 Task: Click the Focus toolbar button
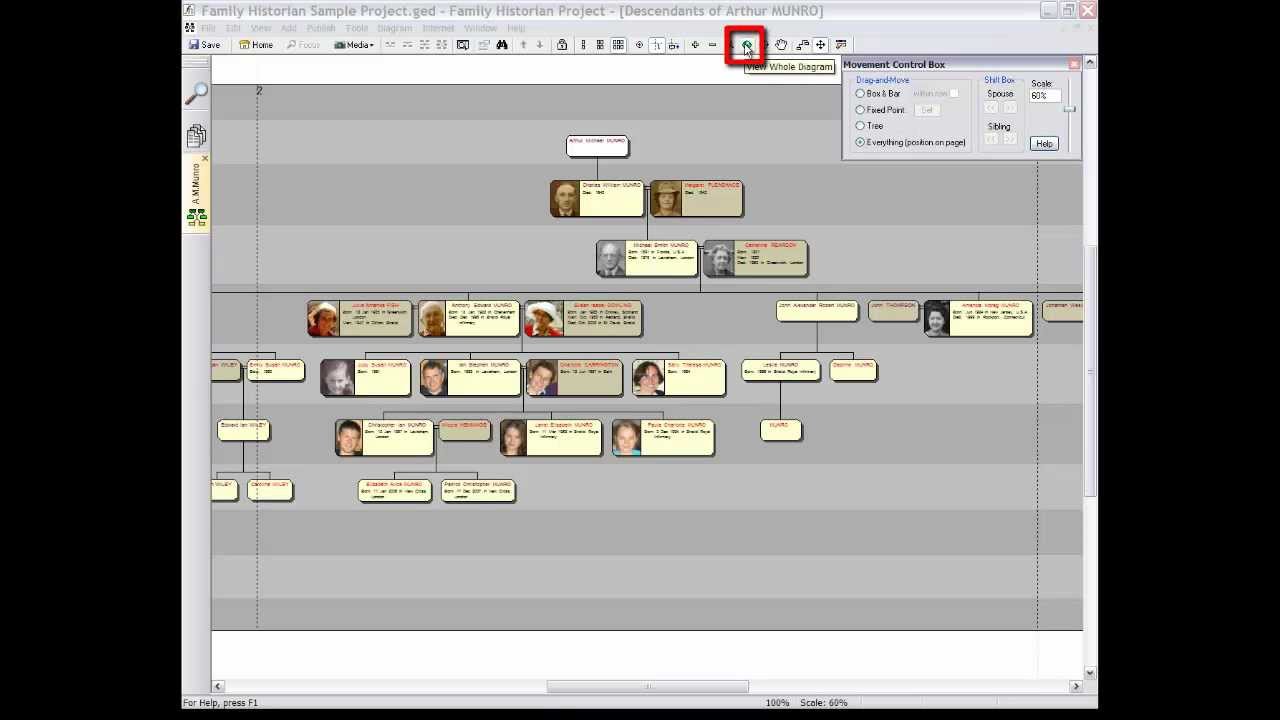(303, 45)
